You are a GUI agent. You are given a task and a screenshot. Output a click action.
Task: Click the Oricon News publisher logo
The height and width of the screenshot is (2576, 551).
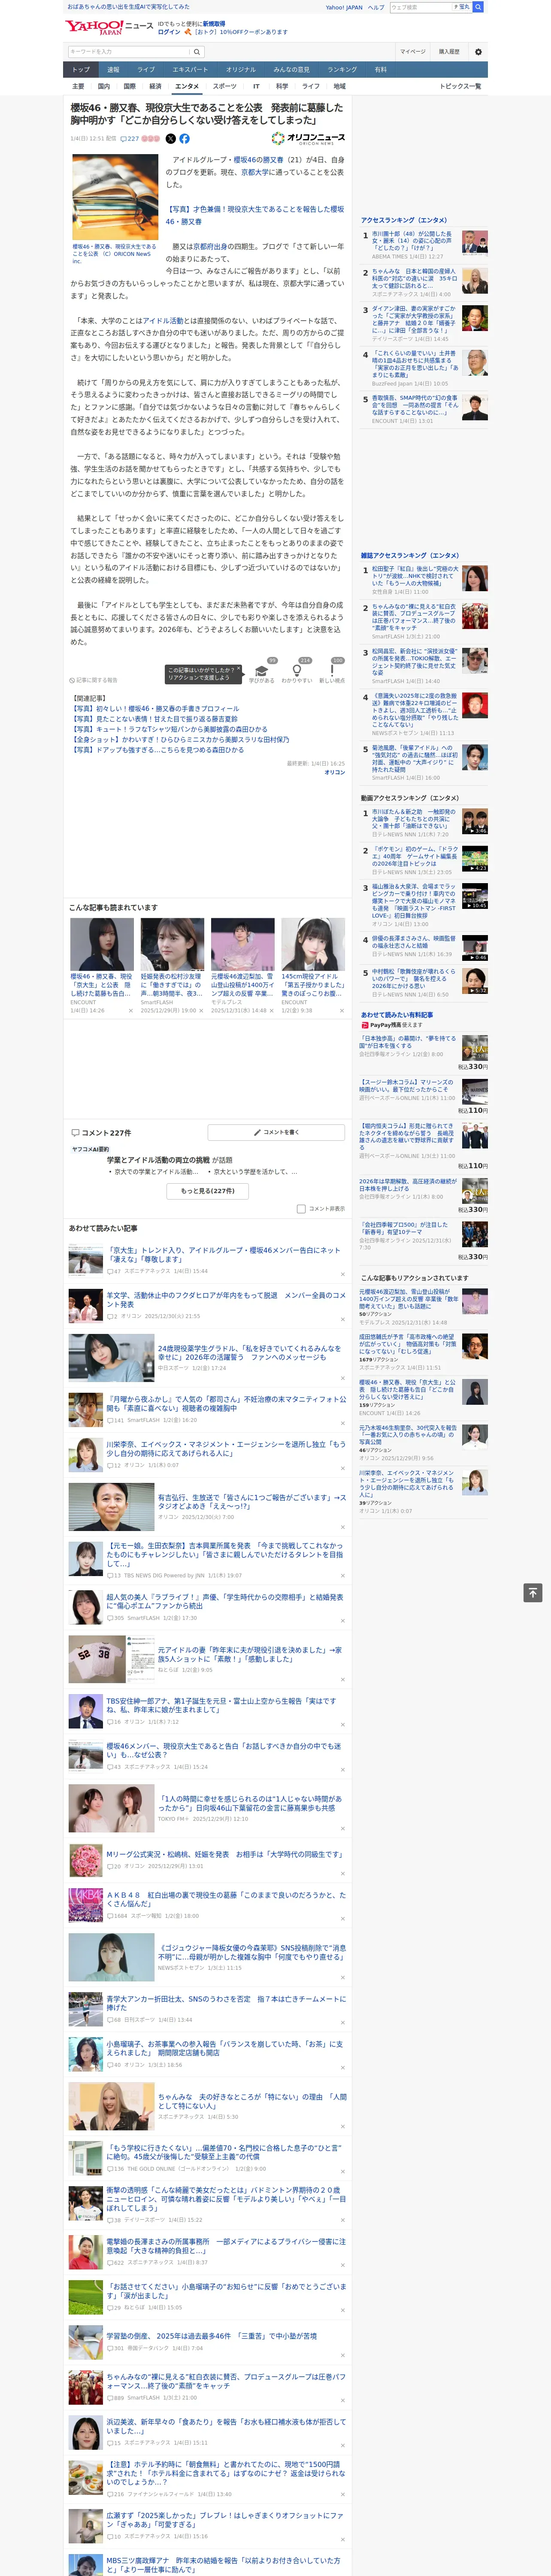coord(308,139)
